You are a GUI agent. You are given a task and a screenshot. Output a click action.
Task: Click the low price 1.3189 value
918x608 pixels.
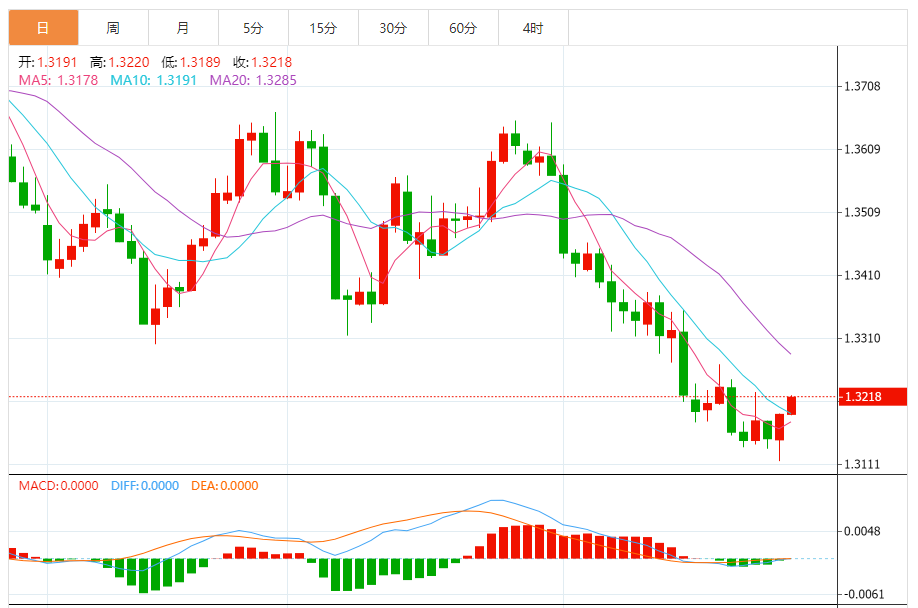(200, 62)
